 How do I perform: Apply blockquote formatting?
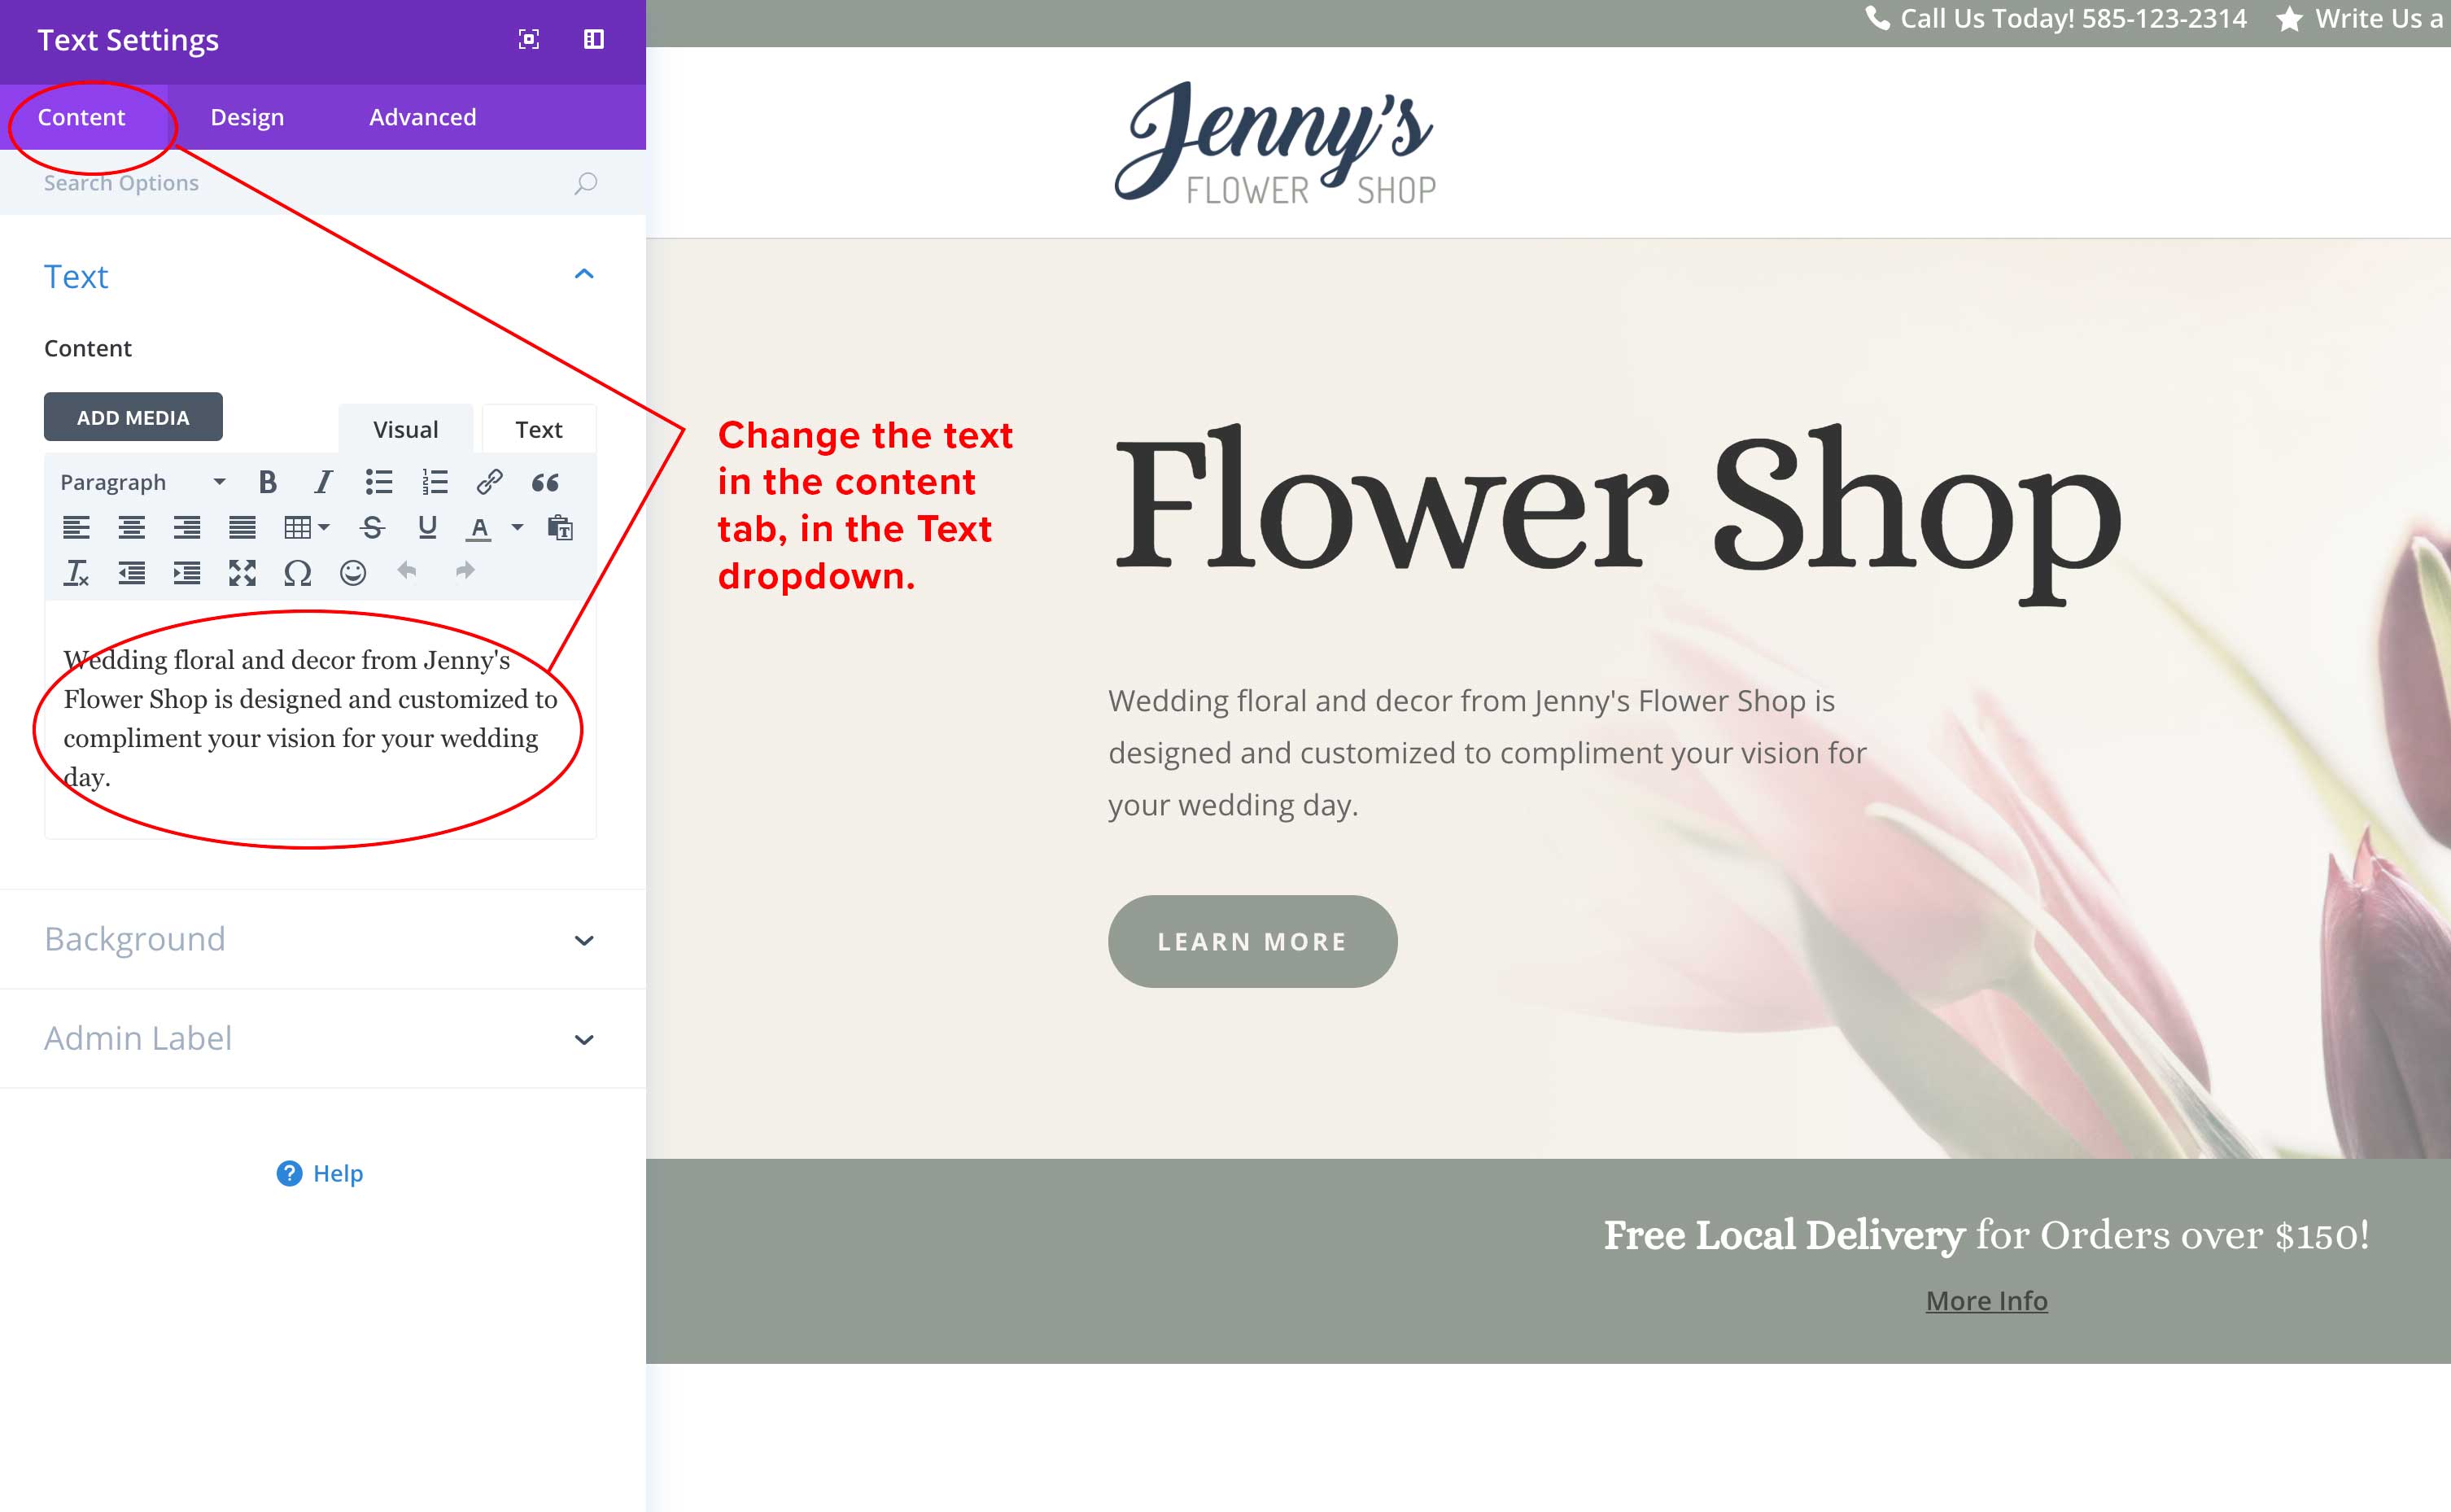(x=545, y=483)
